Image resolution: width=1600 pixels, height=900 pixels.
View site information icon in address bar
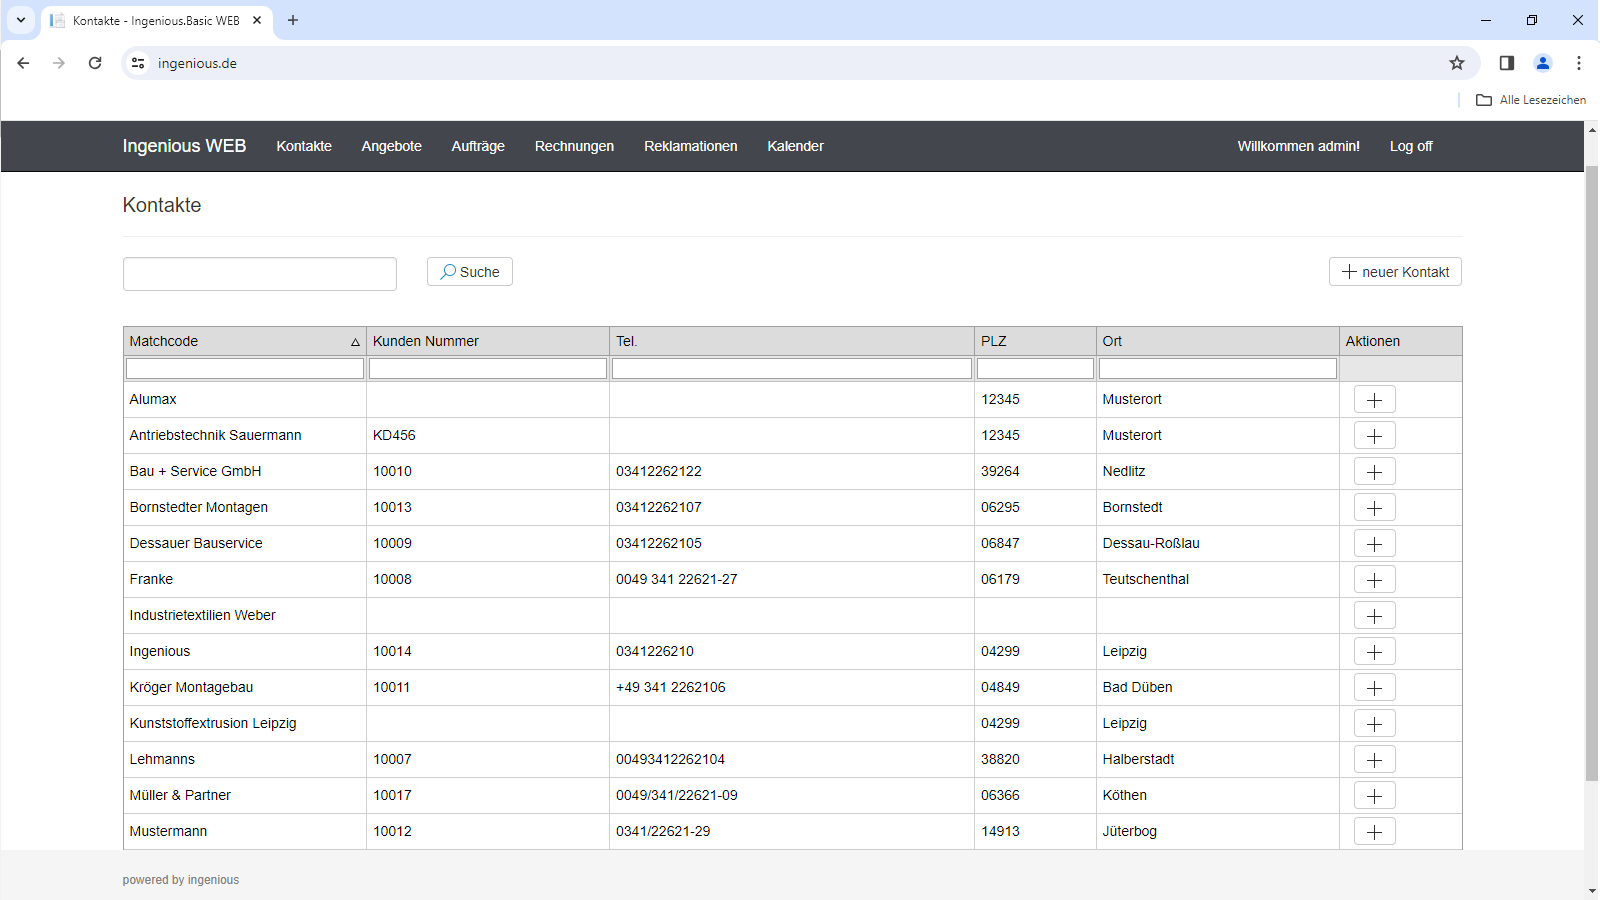(x=138, y=63)
